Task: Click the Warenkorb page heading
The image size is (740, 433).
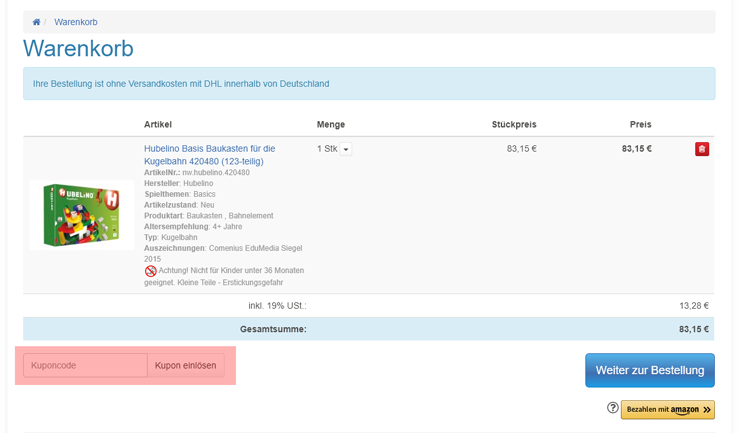Action: (78, 48)
